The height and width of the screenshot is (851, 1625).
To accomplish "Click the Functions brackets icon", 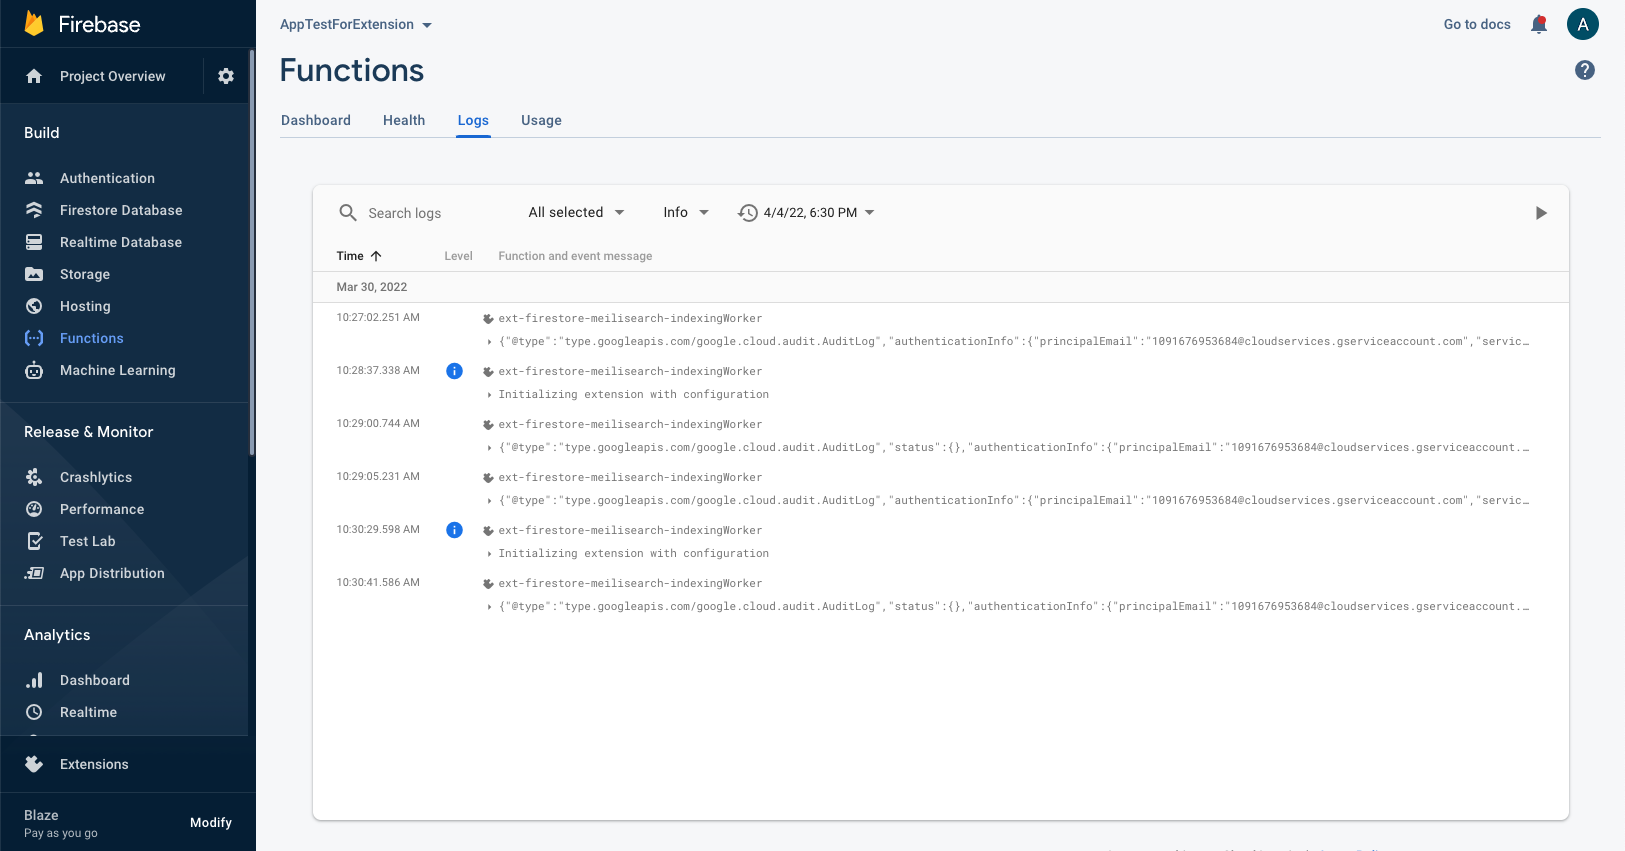I will coord(34,338).
